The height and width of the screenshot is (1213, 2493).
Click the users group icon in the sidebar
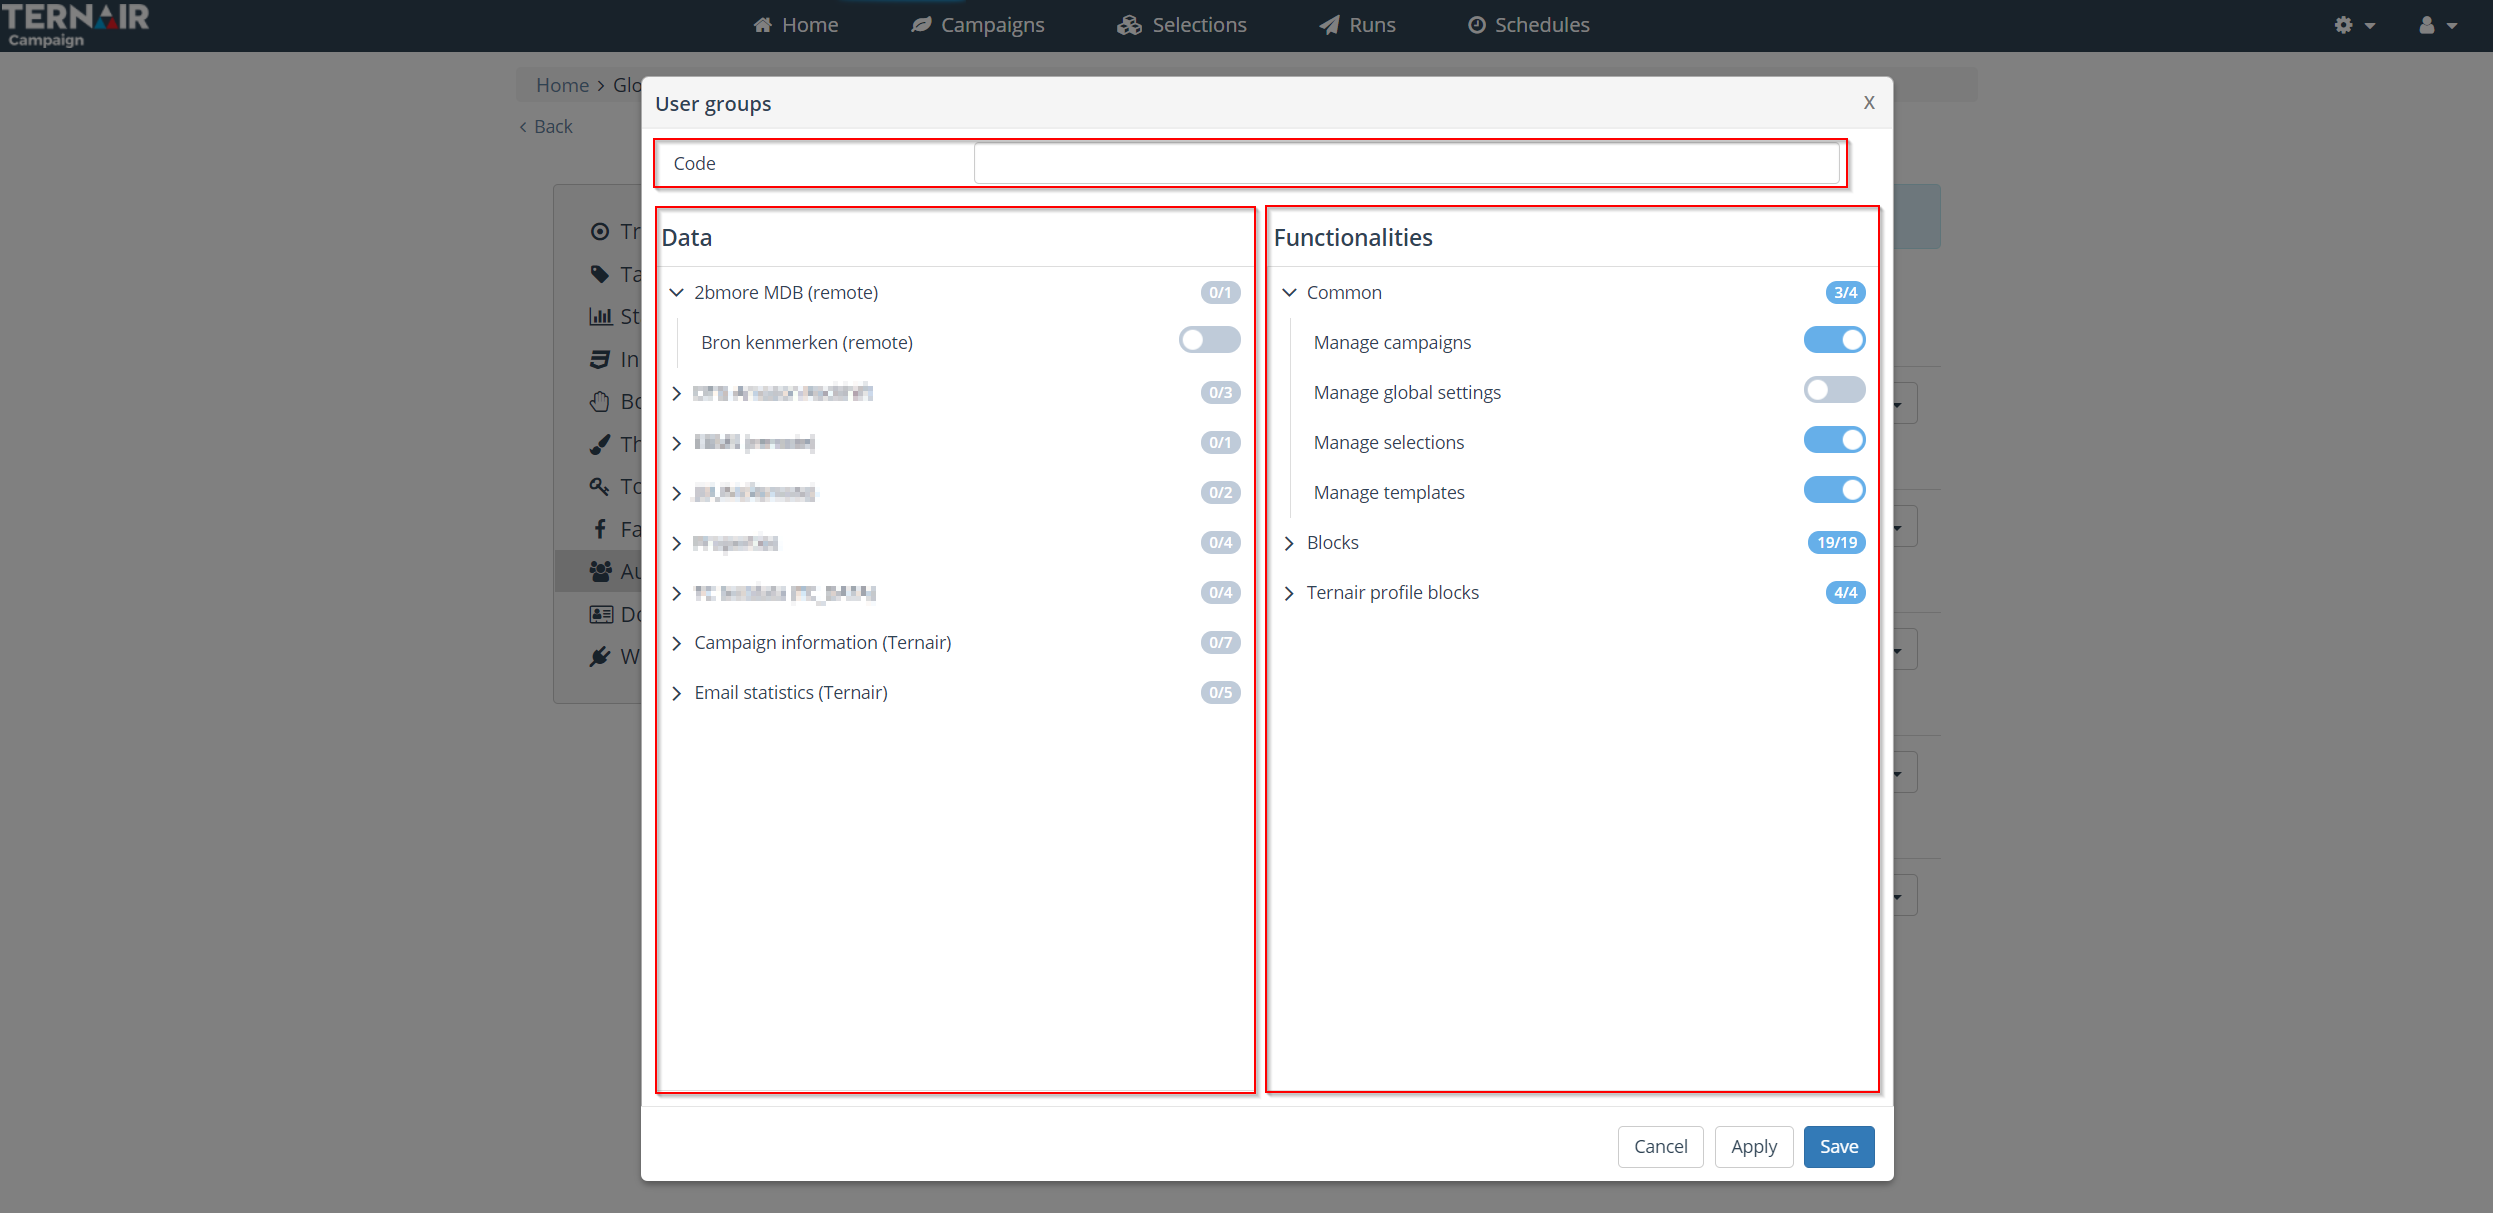pos(600,571)
